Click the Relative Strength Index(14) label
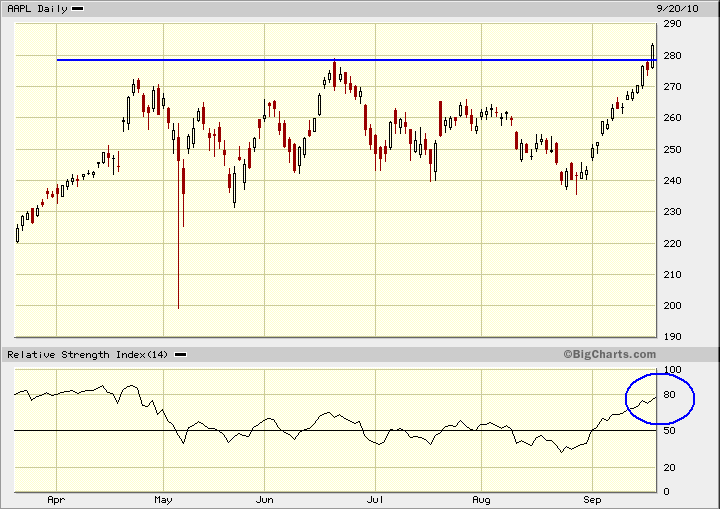The height and width of the screenshot is (509, 720). [x=87, y=355]
